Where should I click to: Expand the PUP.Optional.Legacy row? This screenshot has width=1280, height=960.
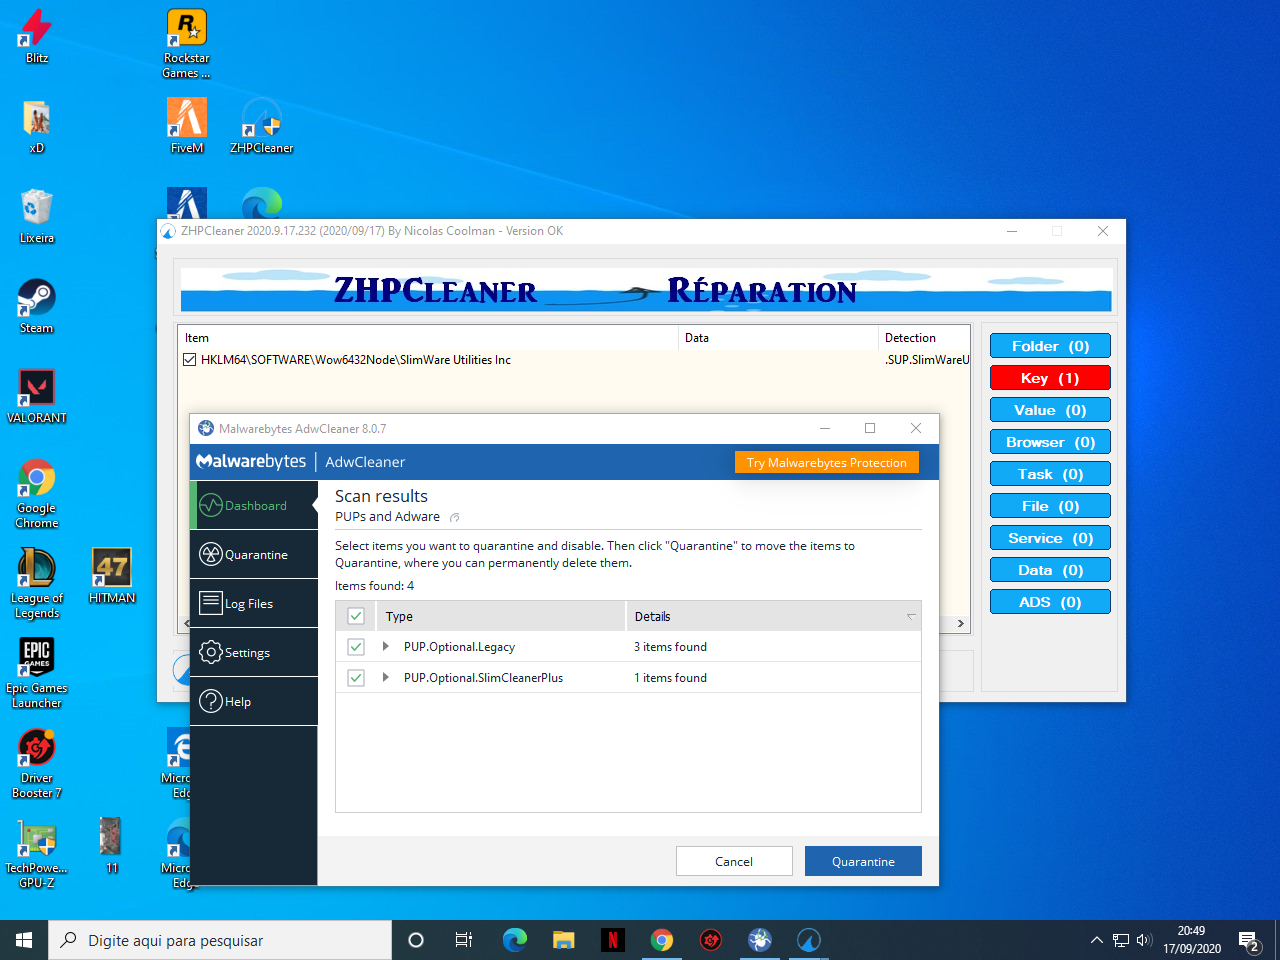pyautogui.click(x=386, y=647)
